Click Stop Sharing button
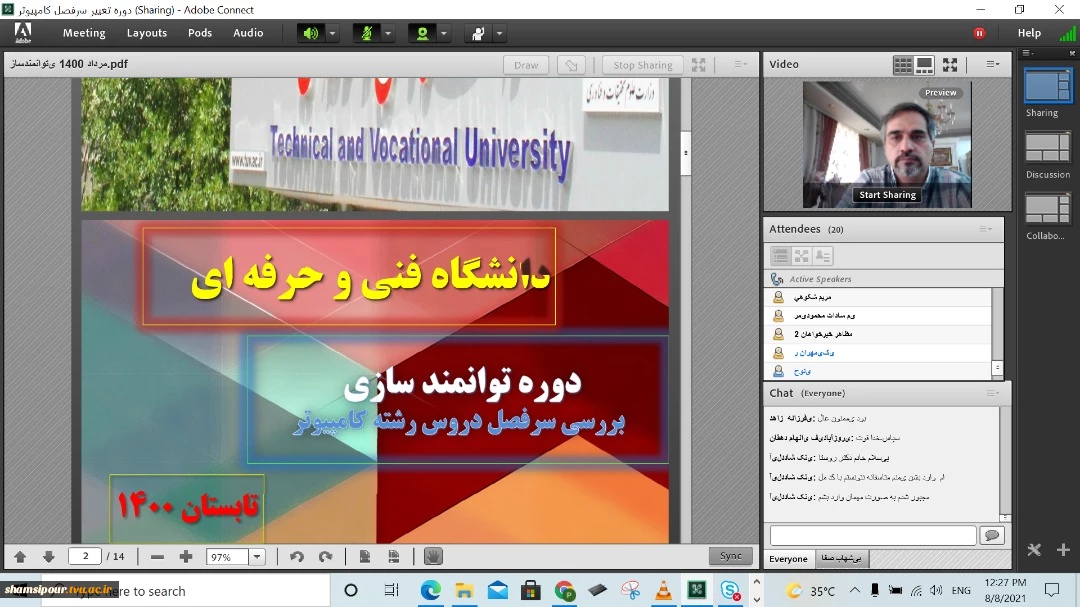1080x607 pixels. pos(643,65)
